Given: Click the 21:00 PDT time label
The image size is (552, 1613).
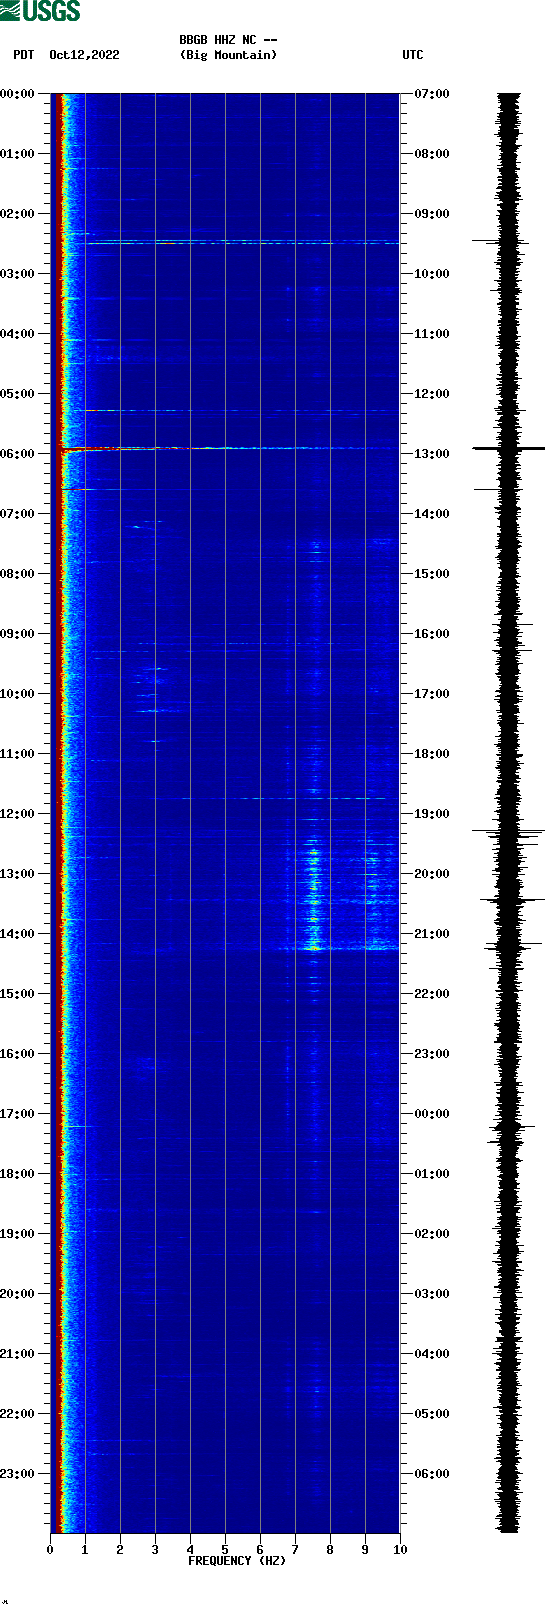Looking at the screenshot, I should pyautogui.click(x=17, y=1354).
